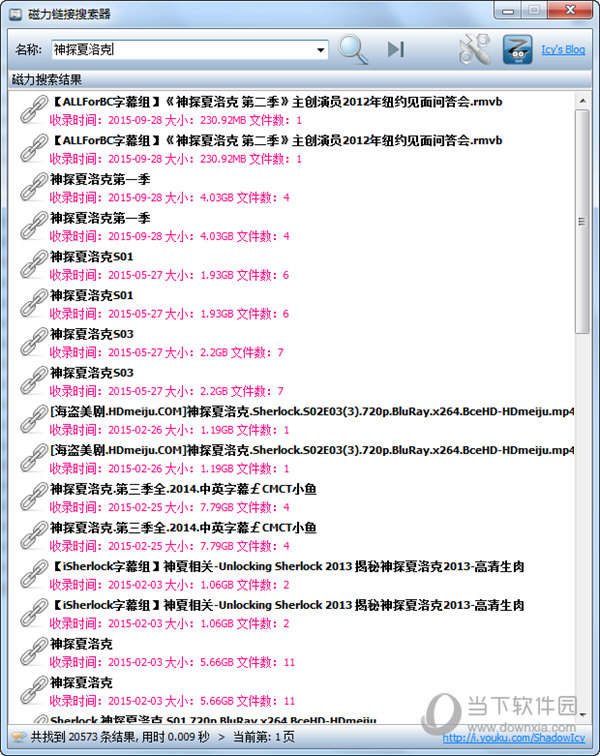600x756 pixels.
Task: Click chain icon of second 神探夏洛克S03 result
Action: pyautogui.click(x=34, y=380)
